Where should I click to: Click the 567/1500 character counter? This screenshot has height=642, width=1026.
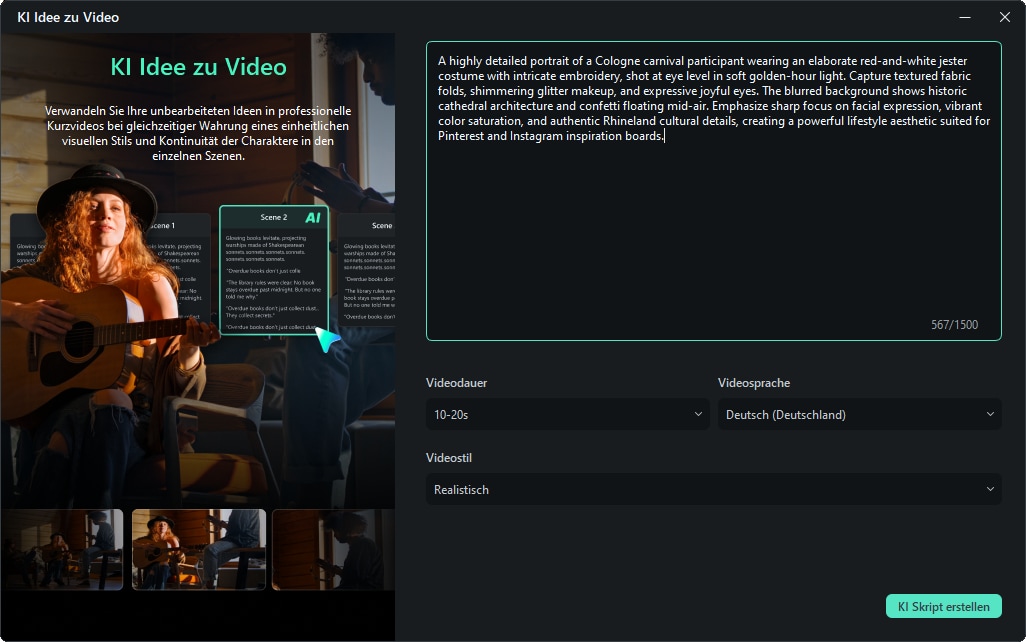(x=953, y=325)
